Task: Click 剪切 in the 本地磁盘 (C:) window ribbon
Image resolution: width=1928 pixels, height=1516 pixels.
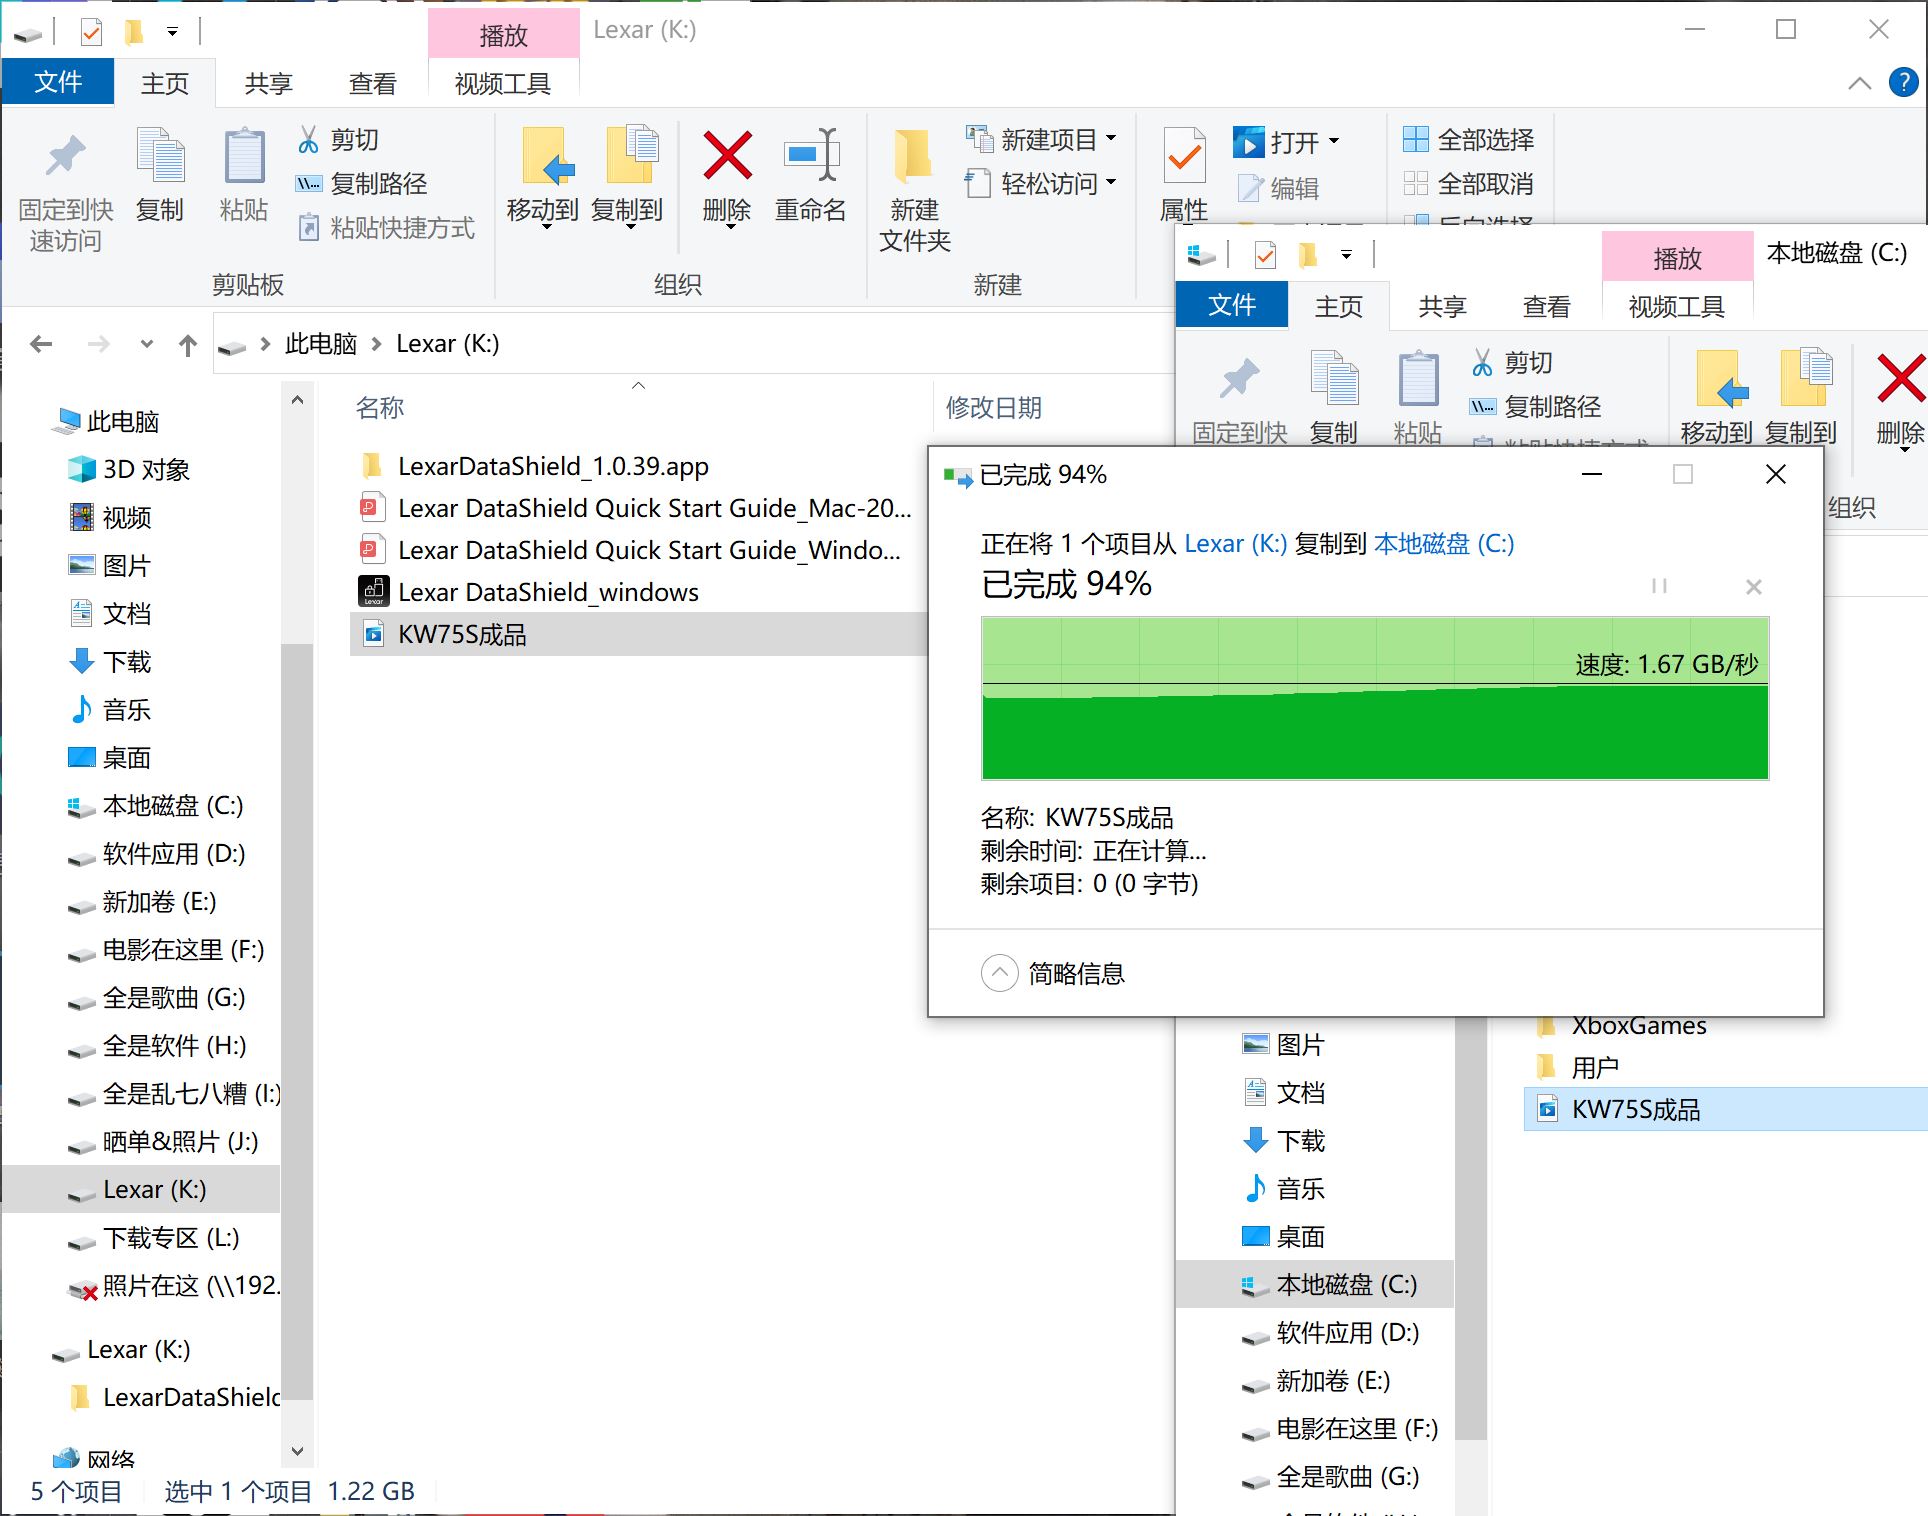Action: 1512,363
